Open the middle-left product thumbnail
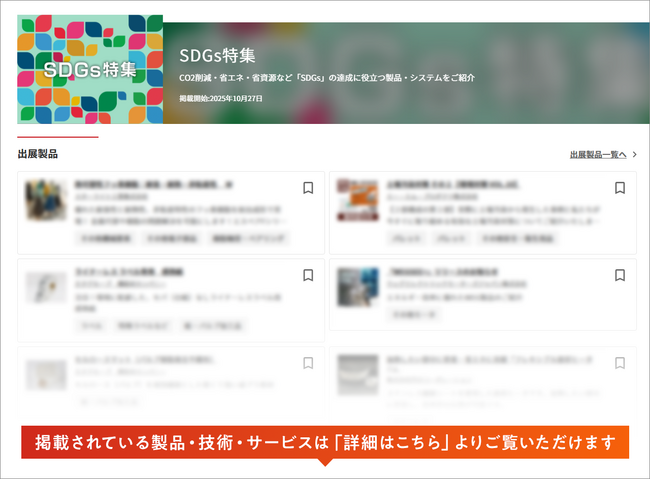 [46, 288]
